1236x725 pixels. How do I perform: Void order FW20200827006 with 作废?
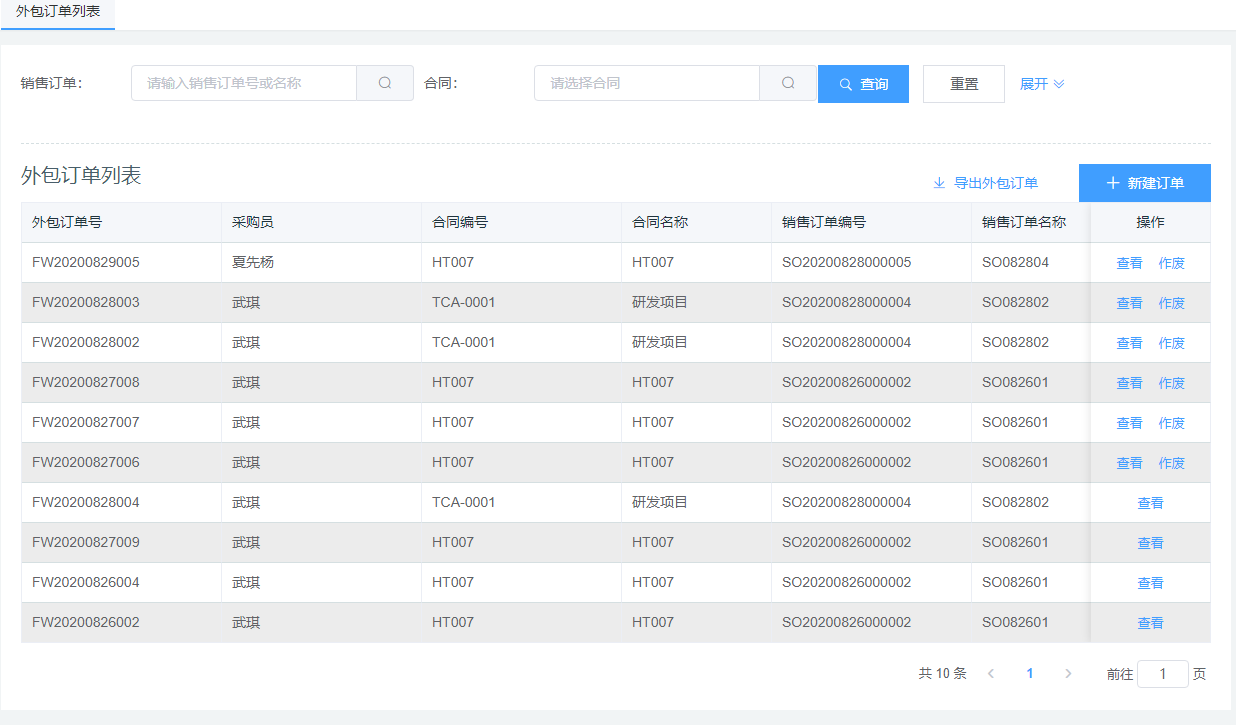coord(1171,463)
